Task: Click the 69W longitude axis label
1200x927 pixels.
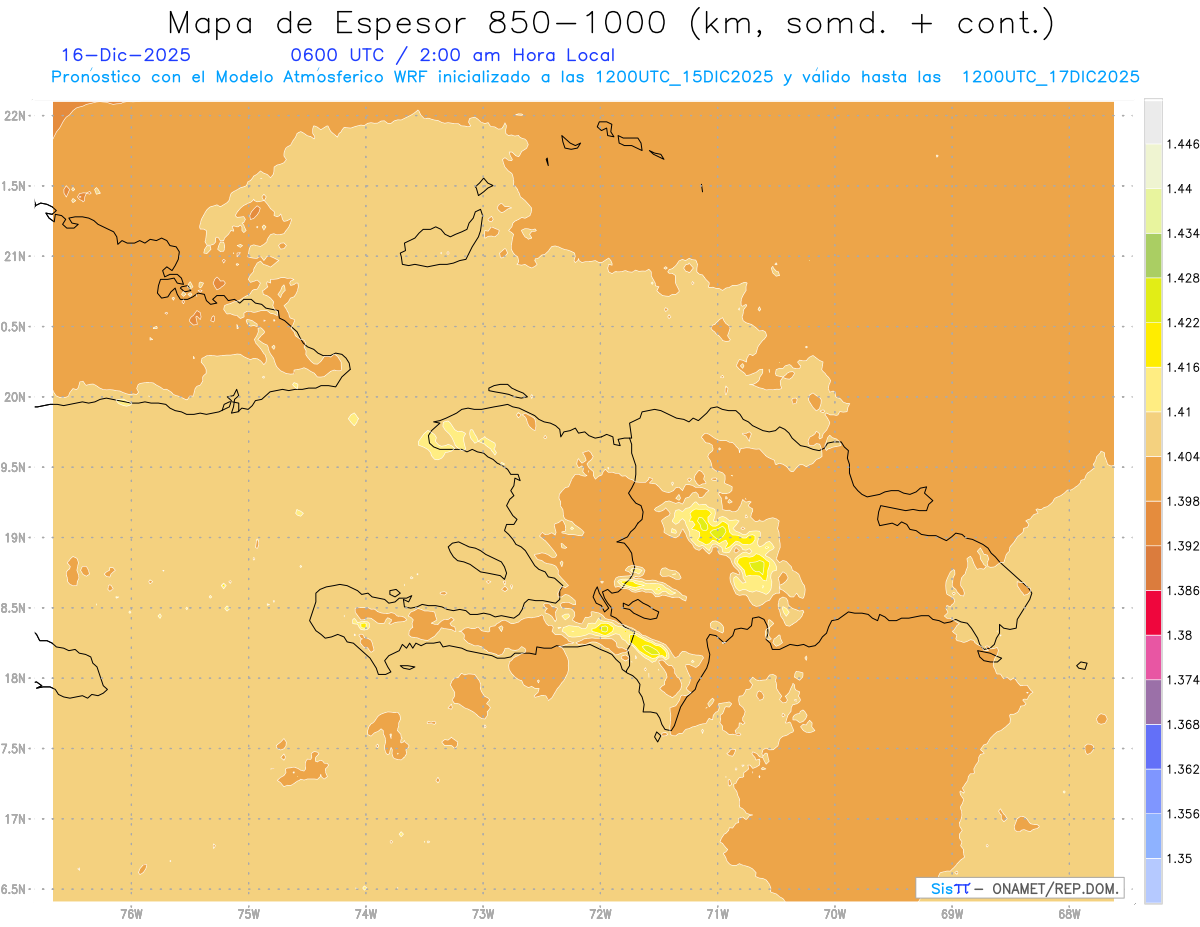Action: point(952,913)
